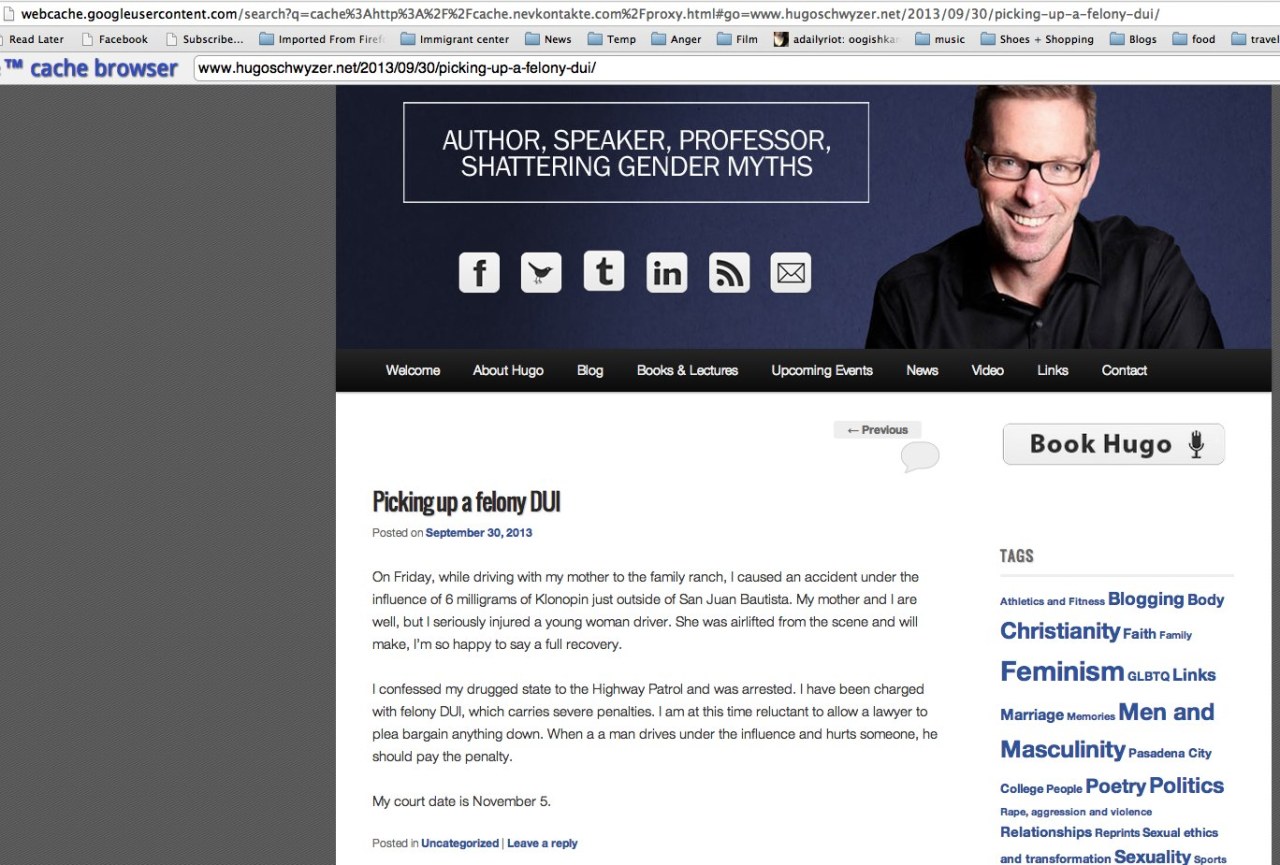Click the Leave a reply link
Screen dimensions: 1280x865
click(542, 843)
